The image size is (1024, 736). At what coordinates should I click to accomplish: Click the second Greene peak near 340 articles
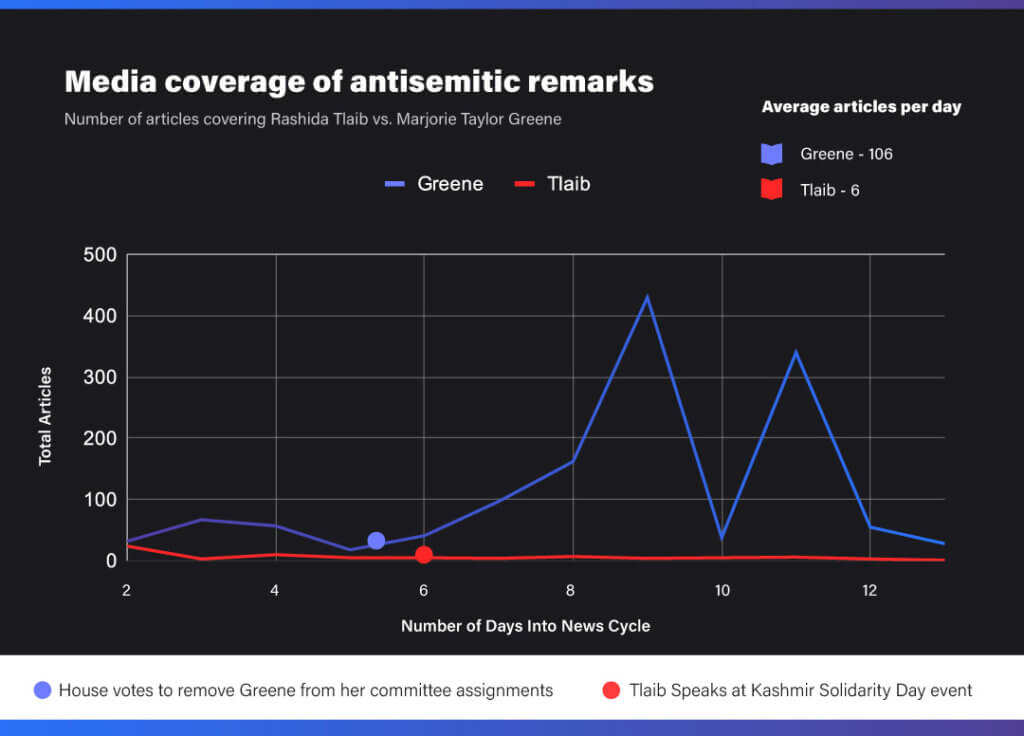pyautogui.click(x=795, y=353)
